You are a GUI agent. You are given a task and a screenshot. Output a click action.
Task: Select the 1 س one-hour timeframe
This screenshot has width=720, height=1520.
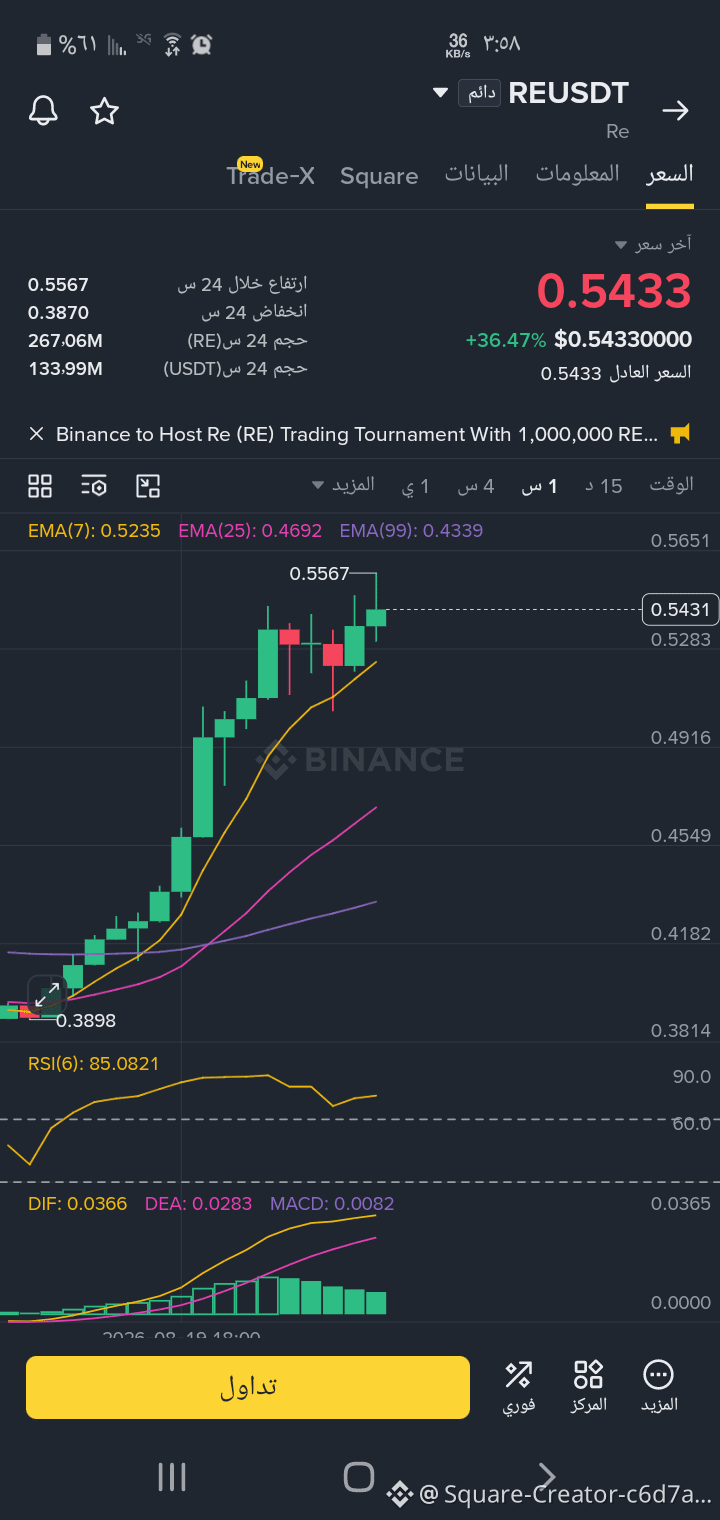click(x=540, y=486)
